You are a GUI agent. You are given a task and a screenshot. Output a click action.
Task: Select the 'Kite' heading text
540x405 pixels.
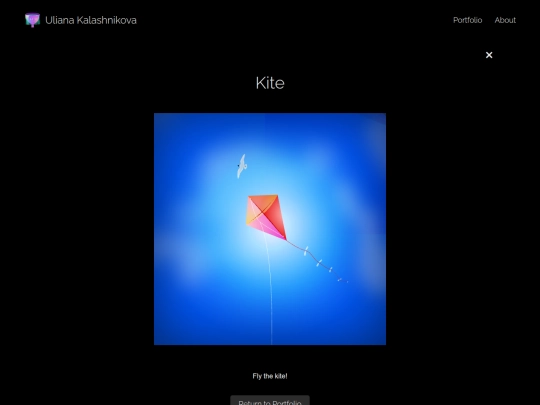tap(270, 83)
